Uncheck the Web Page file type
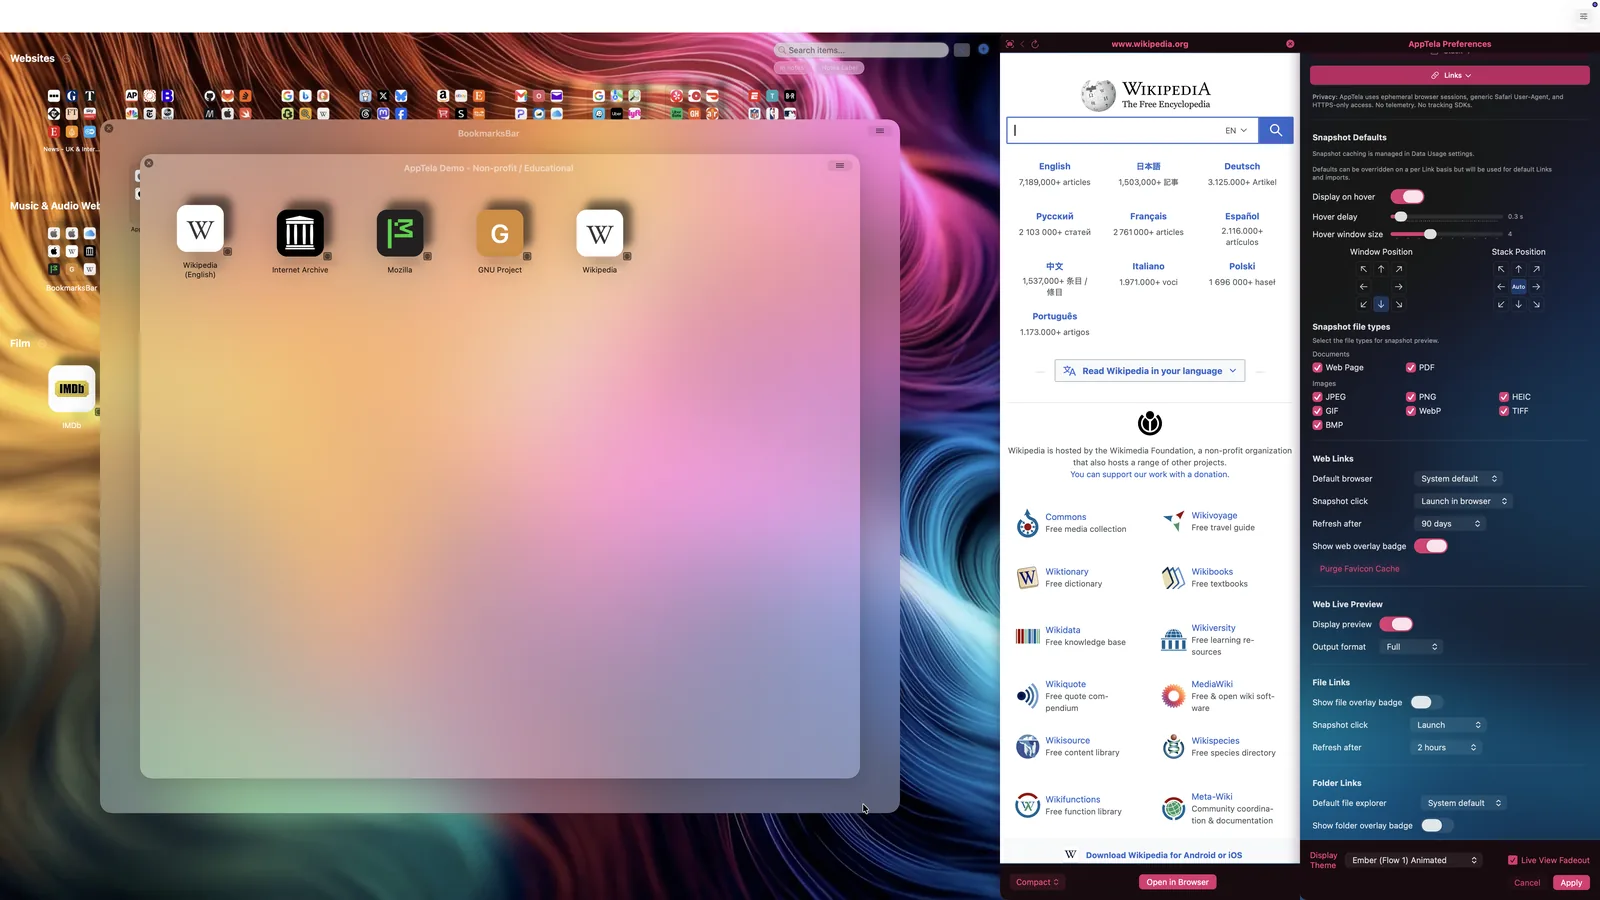 (x=1317, y=368)
